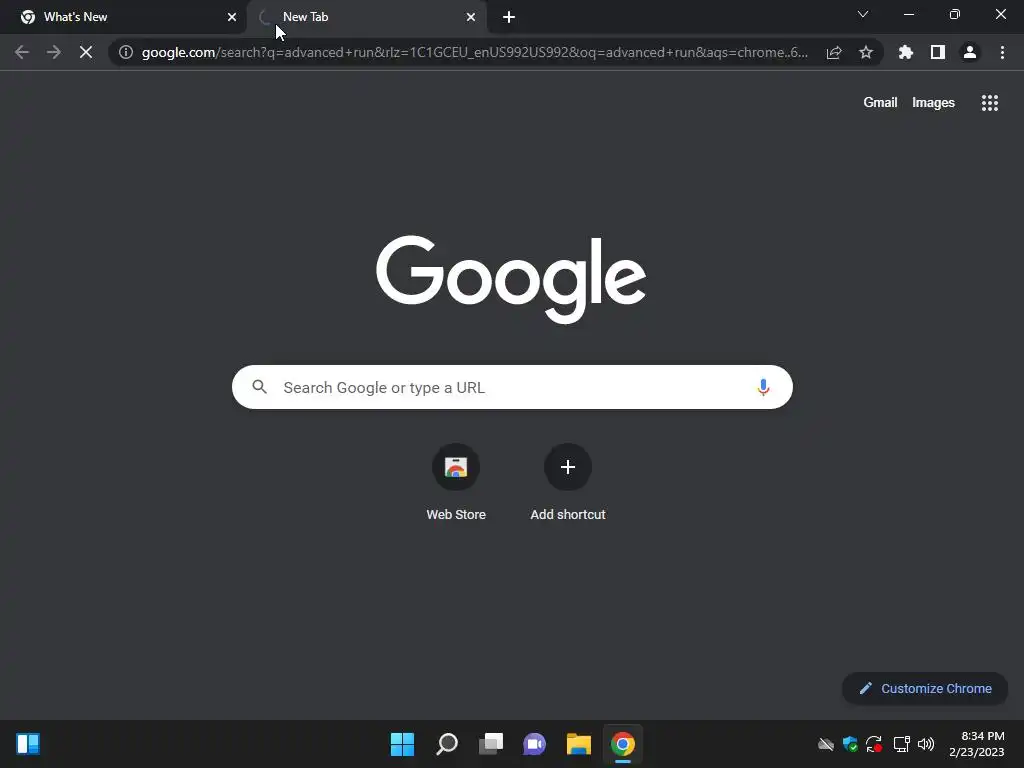Close the New Tab tab
Viewport: 1024px width, 768px height.
(471, 17)
